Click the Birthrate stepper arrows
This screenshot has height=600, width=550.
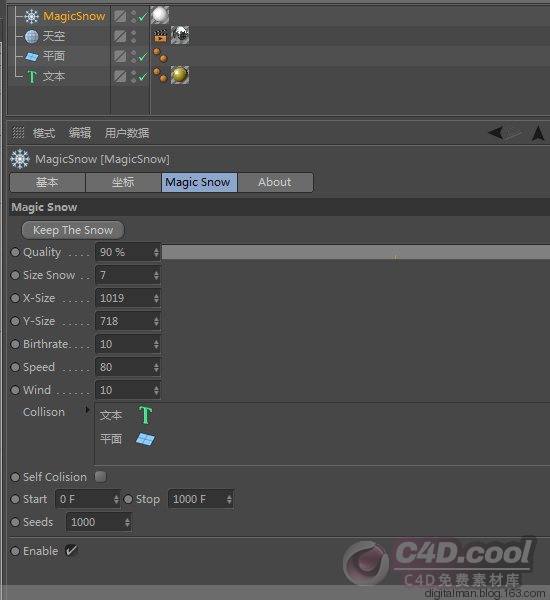point(156,344)
